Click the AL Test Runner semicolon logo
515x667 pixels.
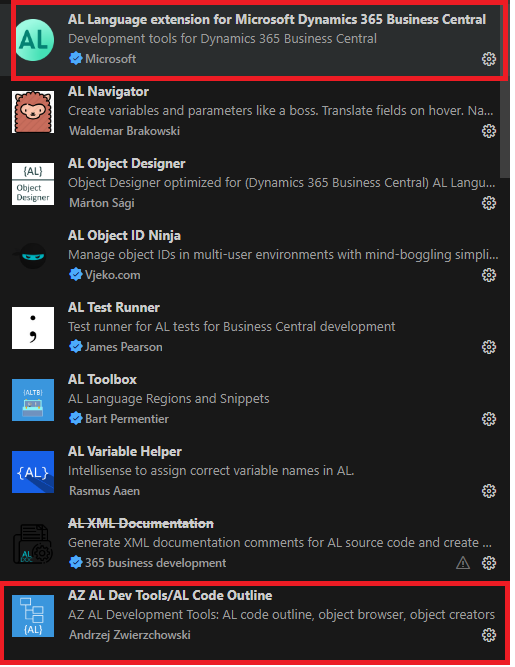33,328
